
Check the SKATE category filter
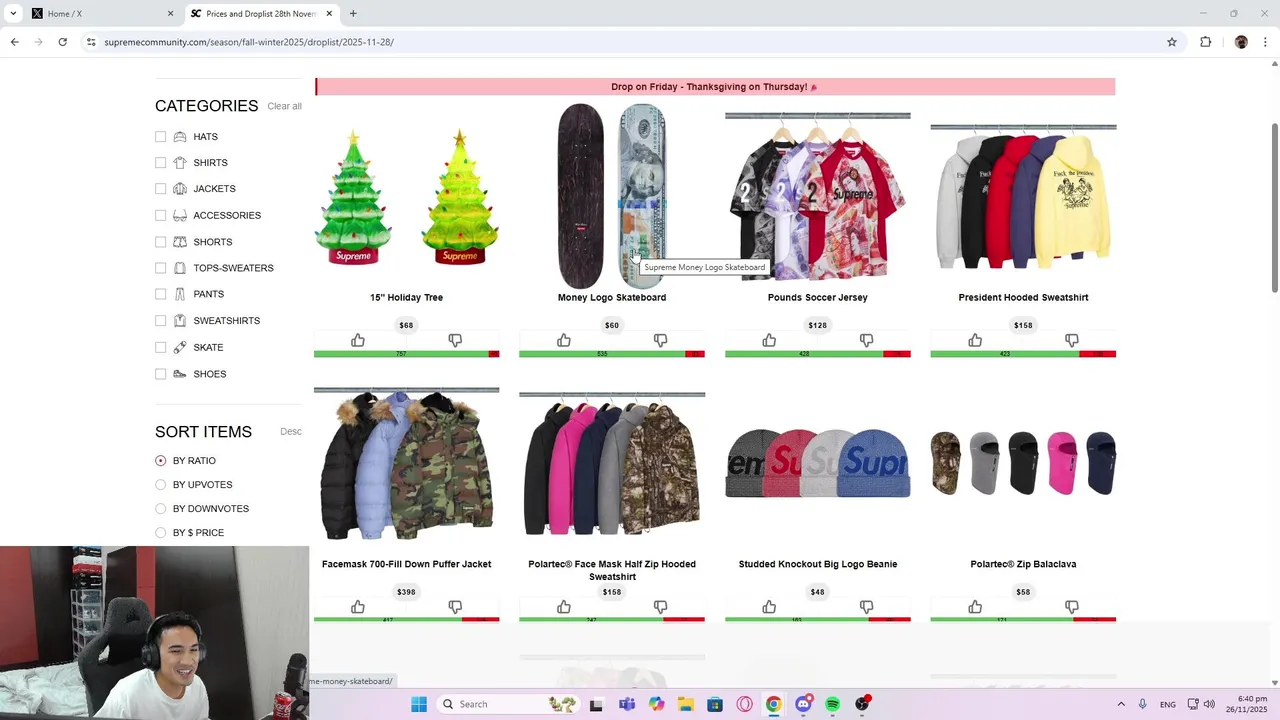click(x=160, y=347)
